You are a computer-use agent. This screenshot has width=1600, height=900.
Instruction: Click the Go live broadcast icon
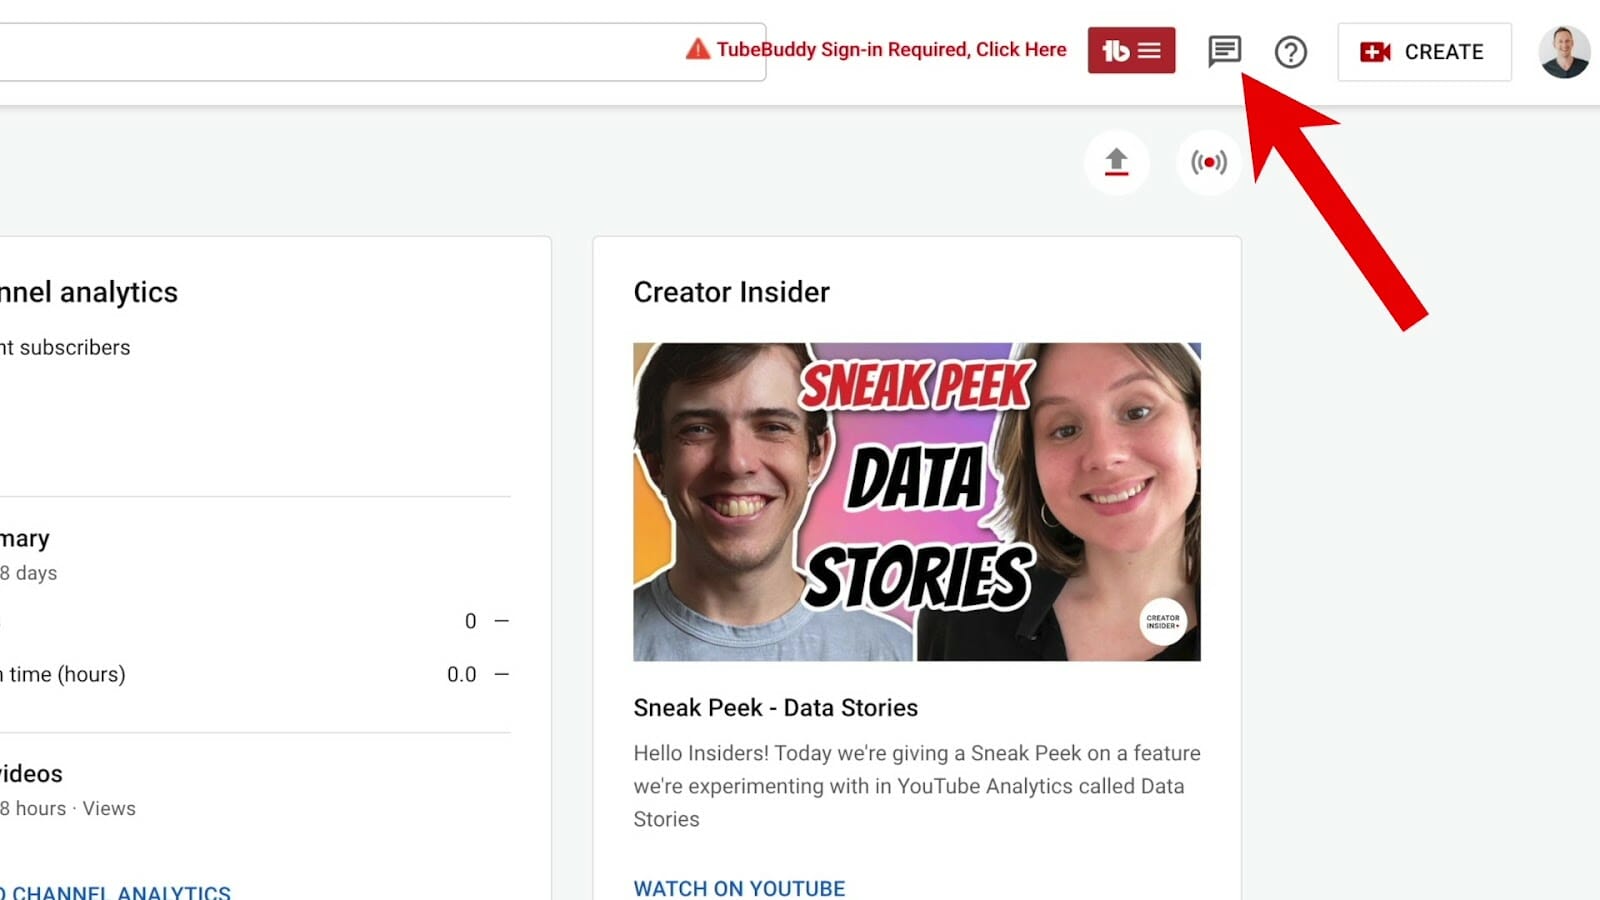coord(1209,162)
